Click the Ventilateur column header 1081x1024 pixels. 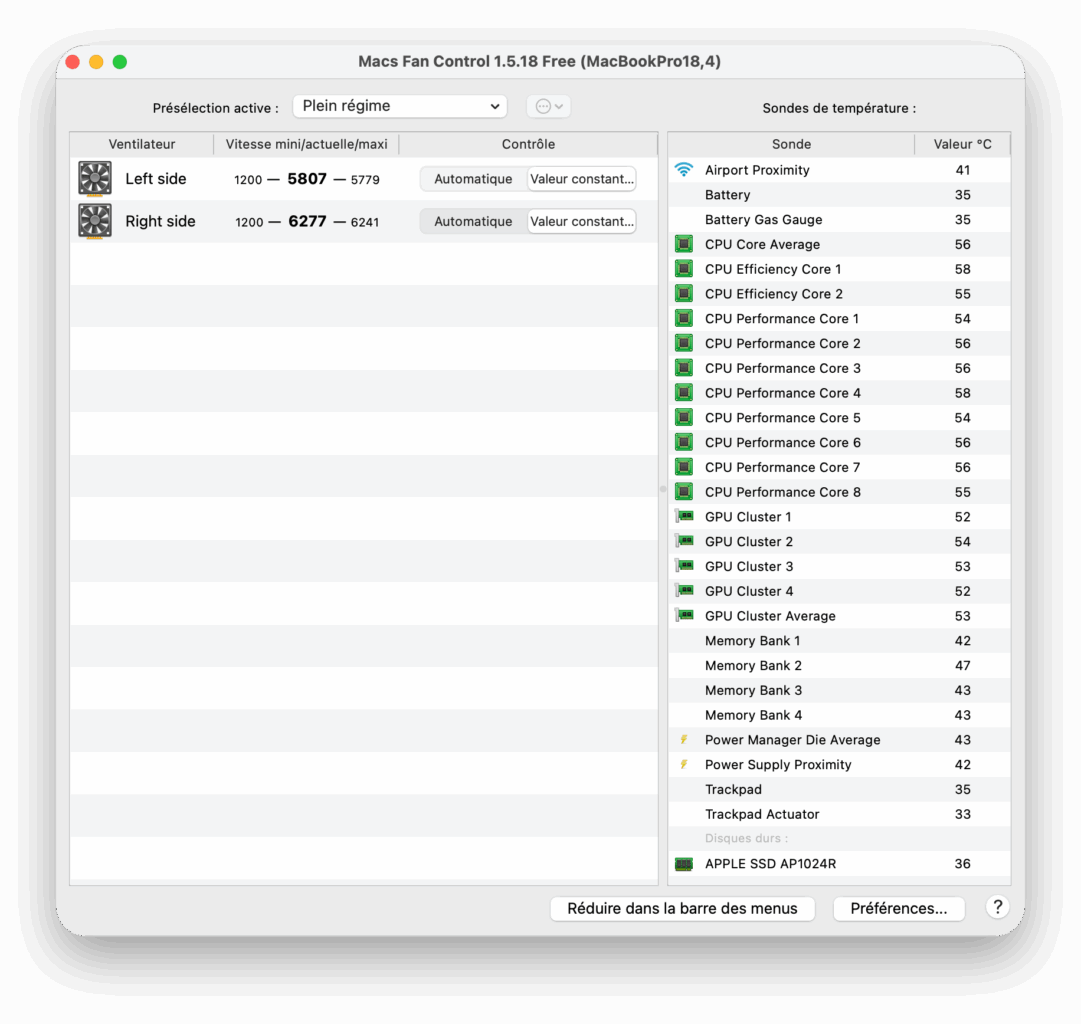click(142, 144)
